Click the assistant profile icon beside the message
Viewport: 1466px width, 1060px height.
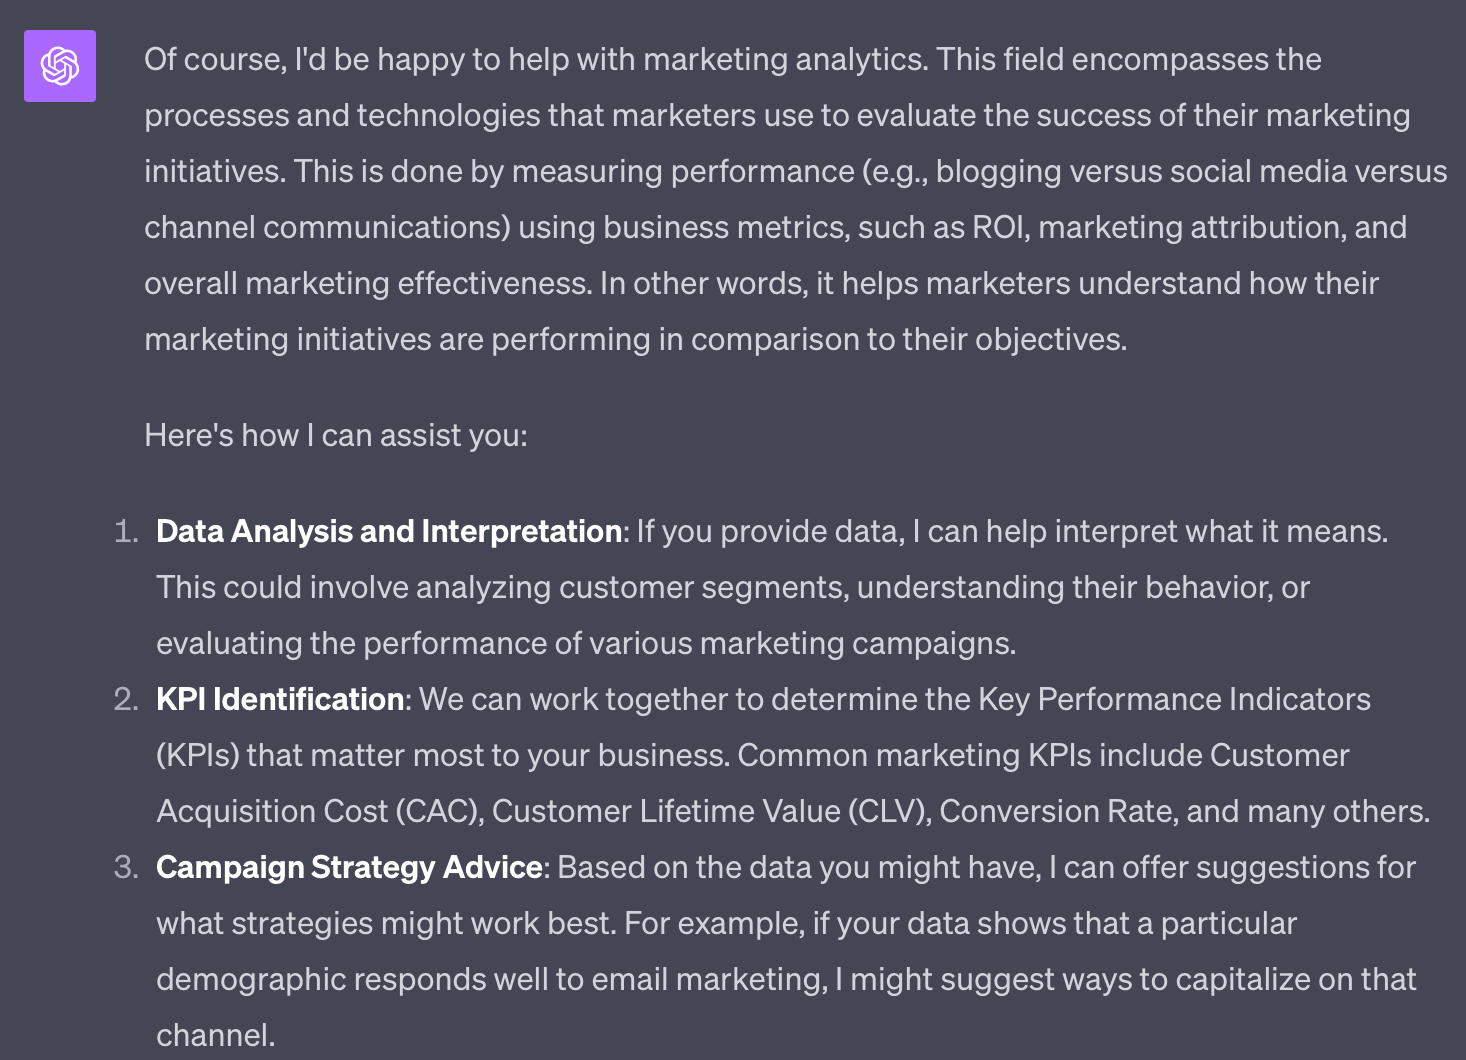pyautogui.click(x=59, y=66)
